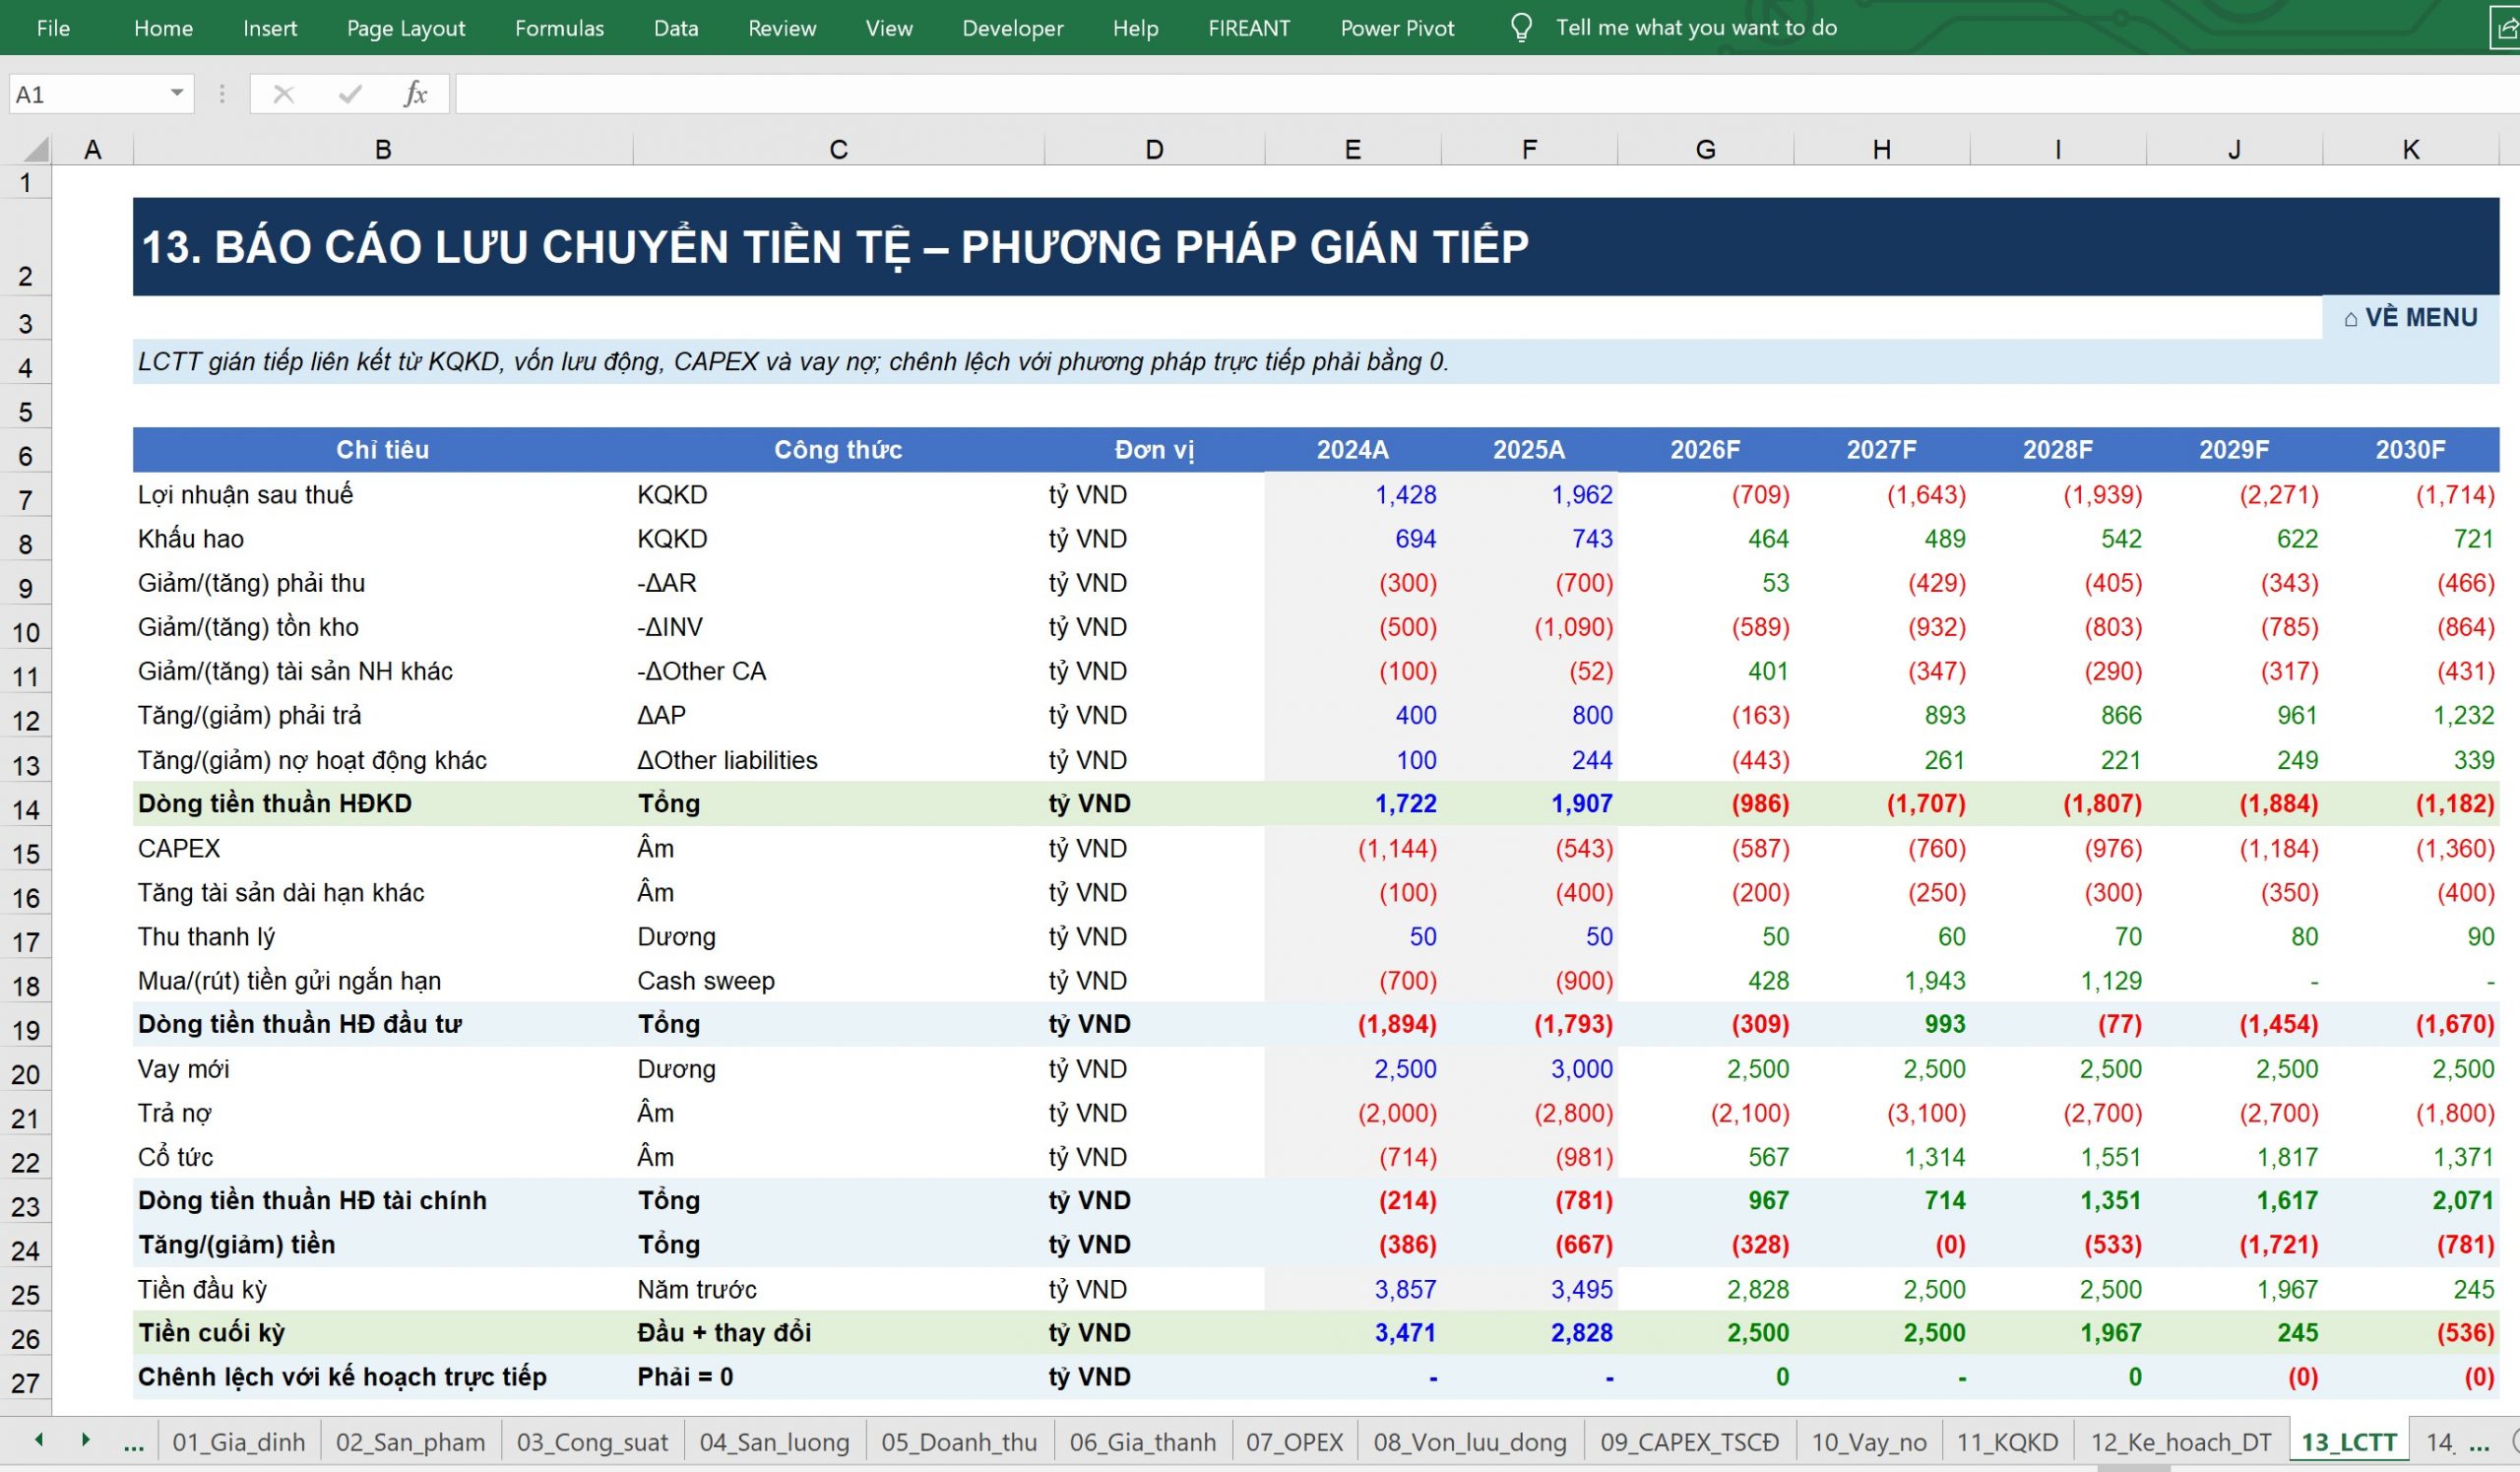Click the next sheet arrow
Screen dimensions: 2520x1472
[x=86, y=1440]
